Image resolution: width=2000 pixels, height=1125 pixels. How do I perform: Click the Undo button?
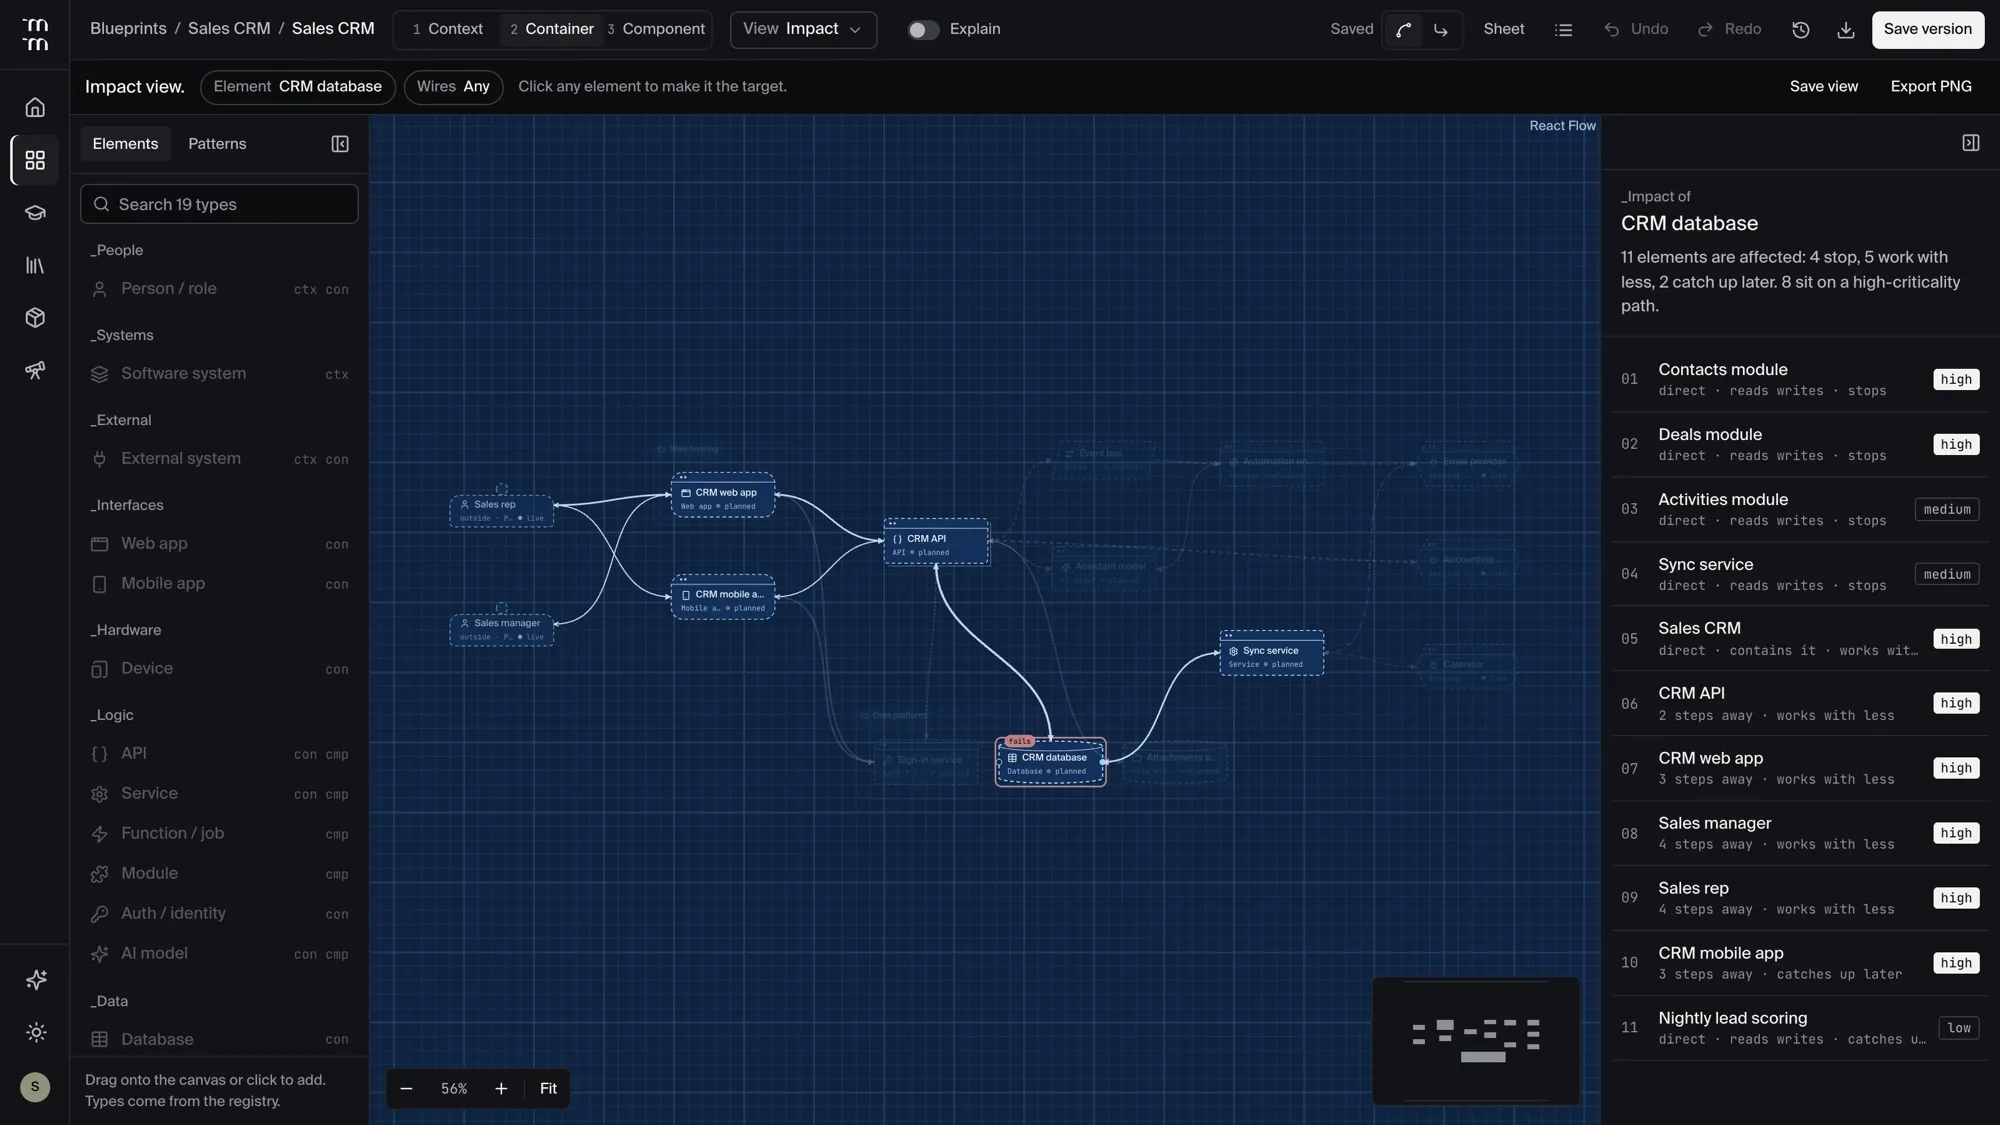(1636, 30)
